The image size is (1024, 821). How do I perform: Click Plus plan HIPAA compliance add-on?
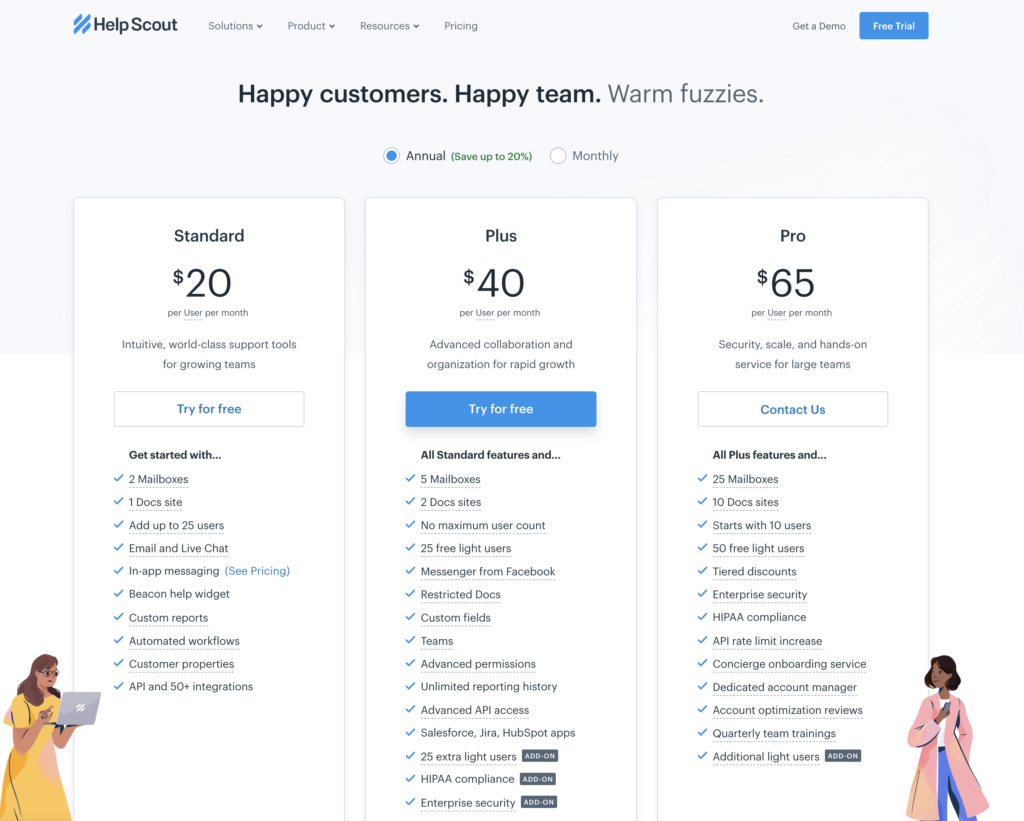(468, 779)
